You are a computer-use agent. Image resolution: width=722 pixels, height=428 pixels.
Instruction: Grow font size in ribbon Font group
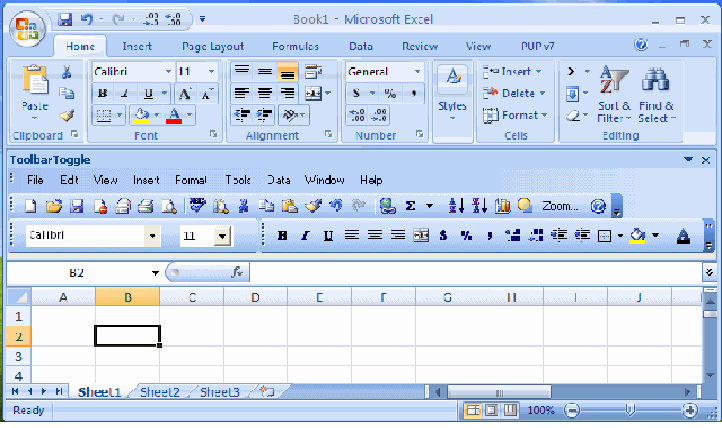point(185,93)
